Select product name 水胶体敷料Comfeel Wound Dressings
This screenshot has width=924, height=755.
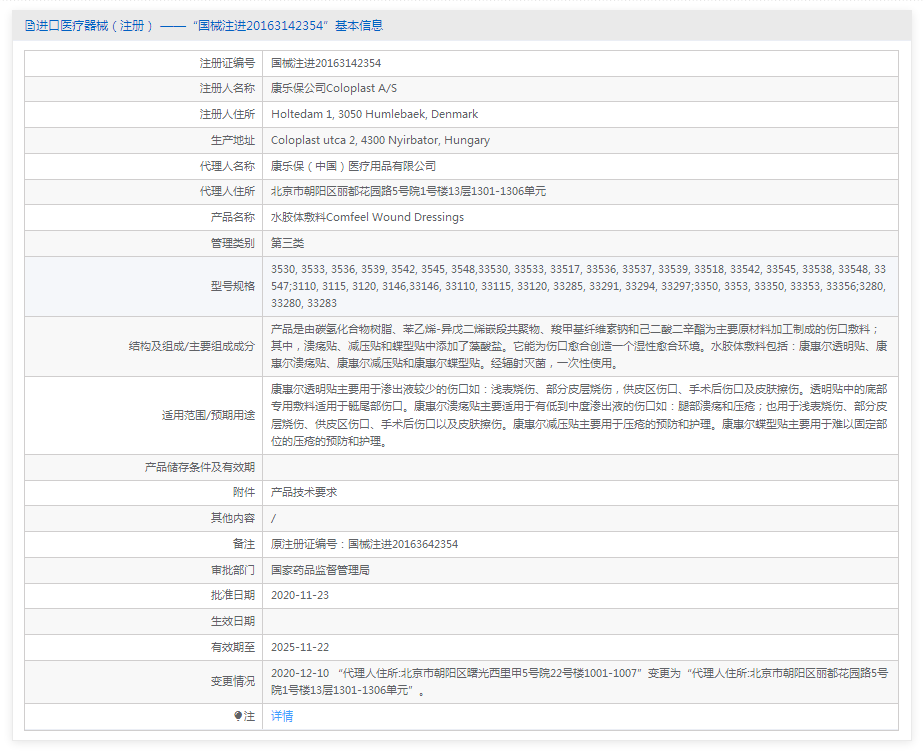pos(368,217)
